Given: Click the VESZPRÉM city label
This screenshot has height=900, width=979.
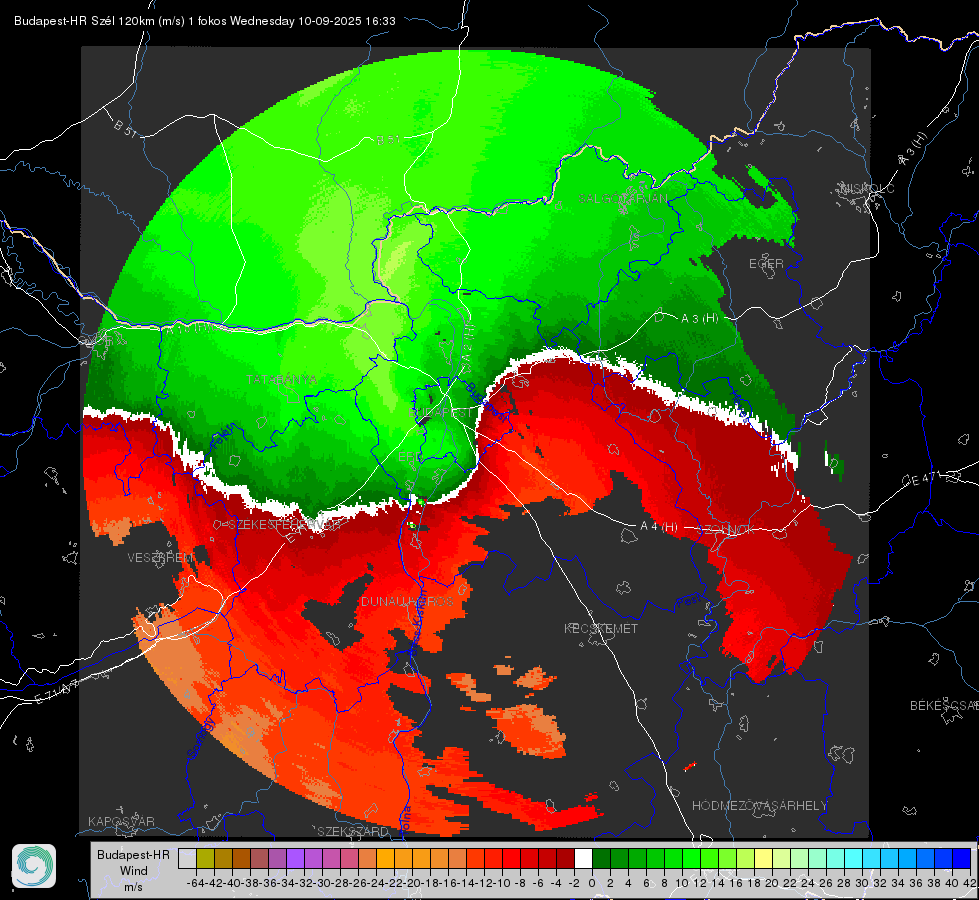Looking at the screenshot, I should click(160, 557).
